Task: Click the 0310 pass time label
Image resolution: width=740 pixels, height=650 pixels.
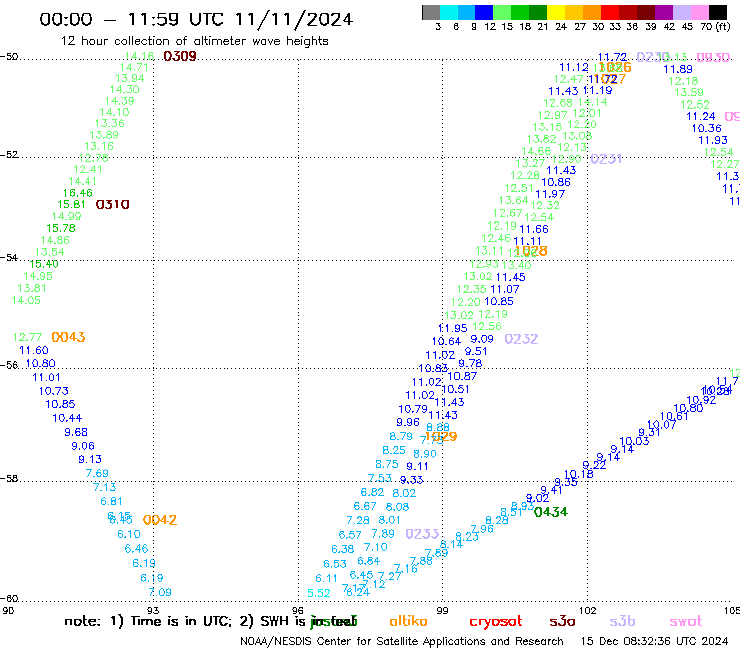Action: point(112,204)
